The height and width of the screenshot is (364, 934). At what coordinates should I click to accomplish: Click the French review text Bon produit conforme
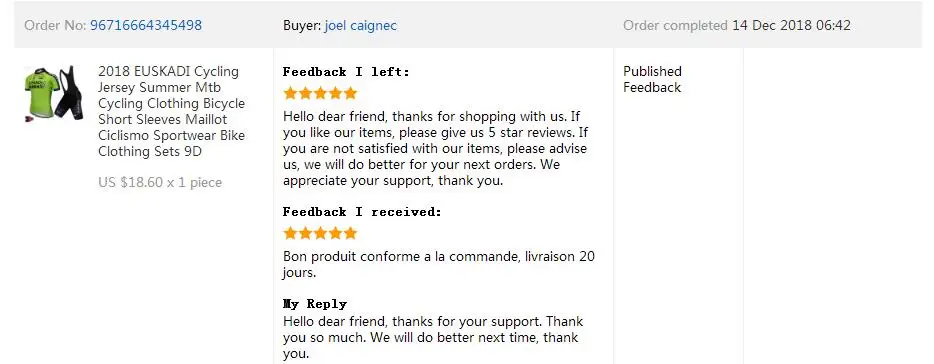click(x=439, y=265)
